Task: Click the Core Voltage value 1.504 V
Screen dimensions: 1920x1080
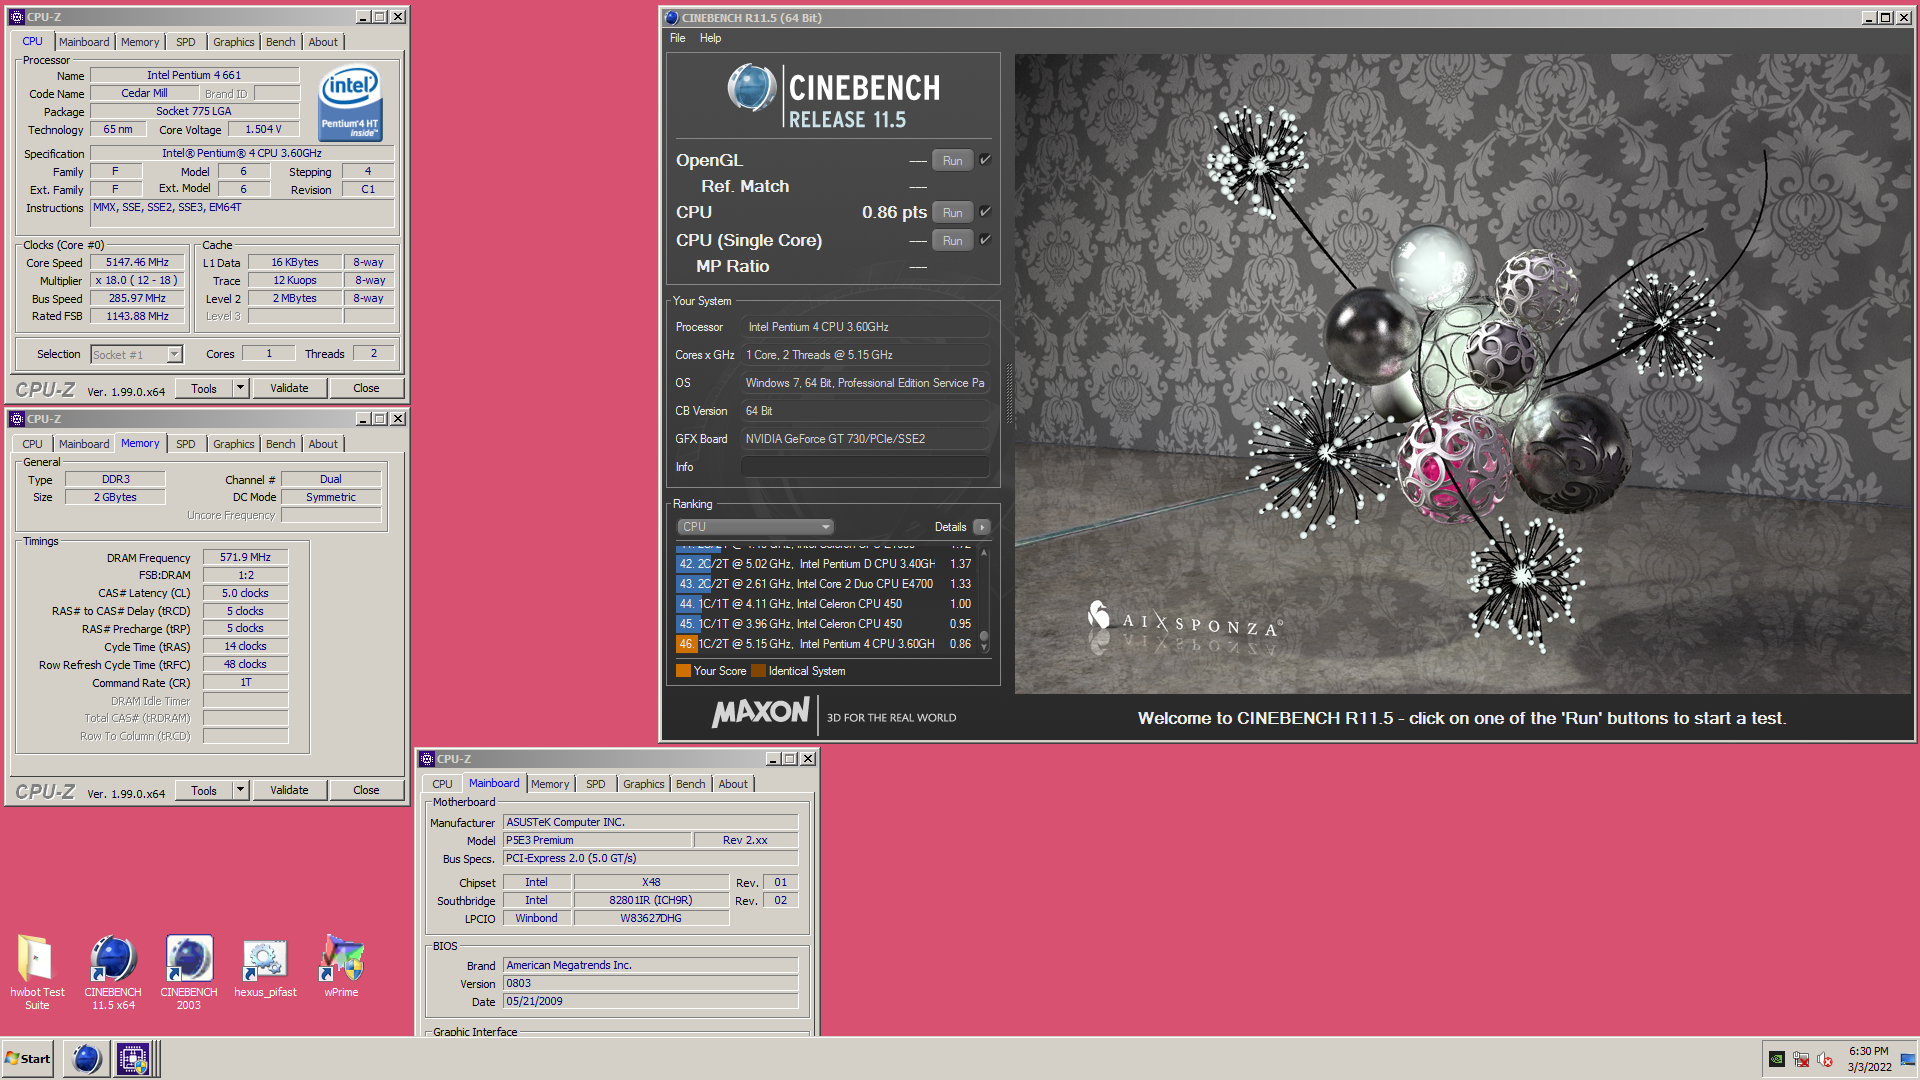Action: pos(264,129)
